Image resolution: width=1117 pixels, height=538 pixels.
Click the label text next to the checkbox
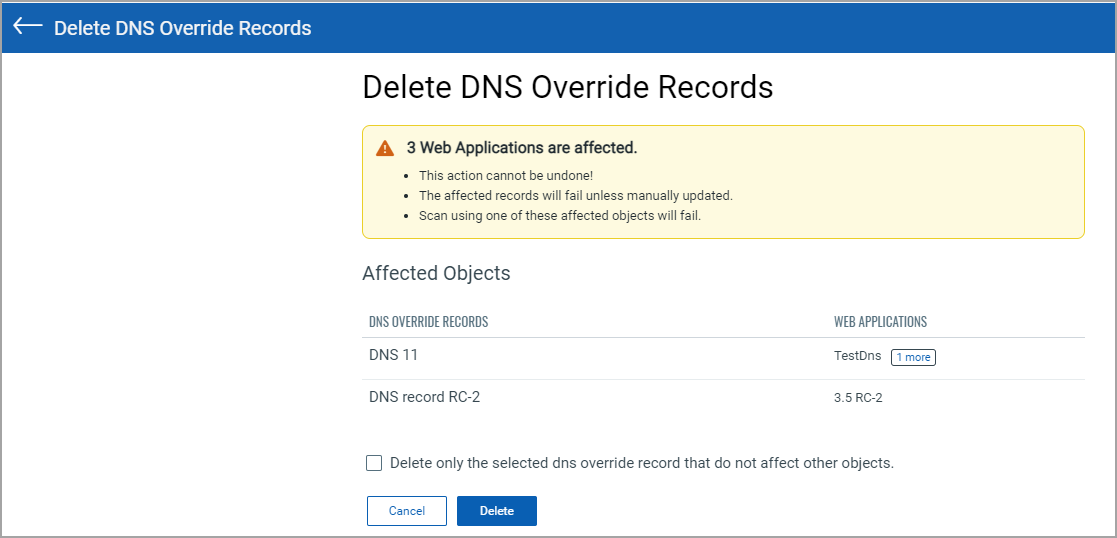coord(641,463)
